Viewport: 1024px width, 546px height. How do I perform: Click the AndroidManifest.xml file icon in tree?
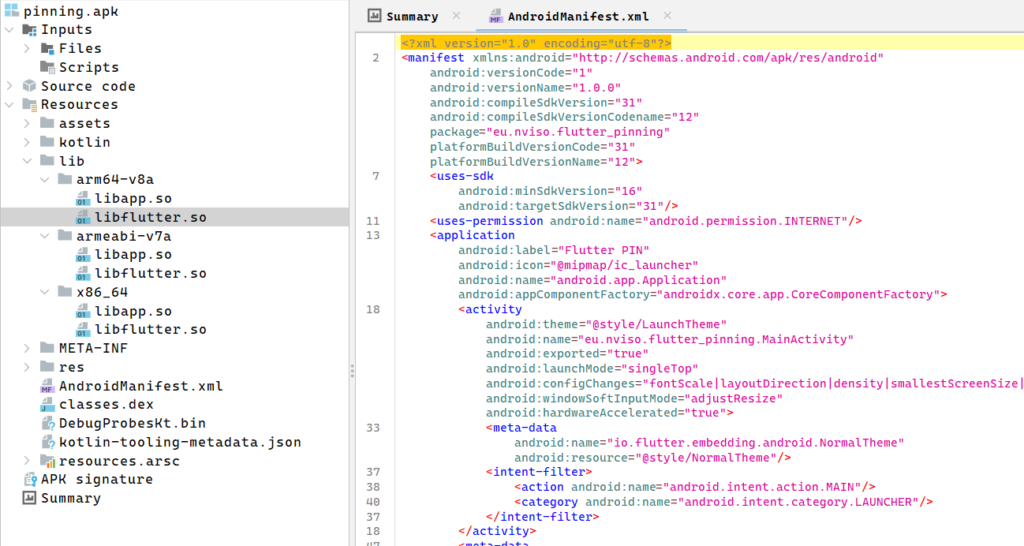[x=46, y=386]
